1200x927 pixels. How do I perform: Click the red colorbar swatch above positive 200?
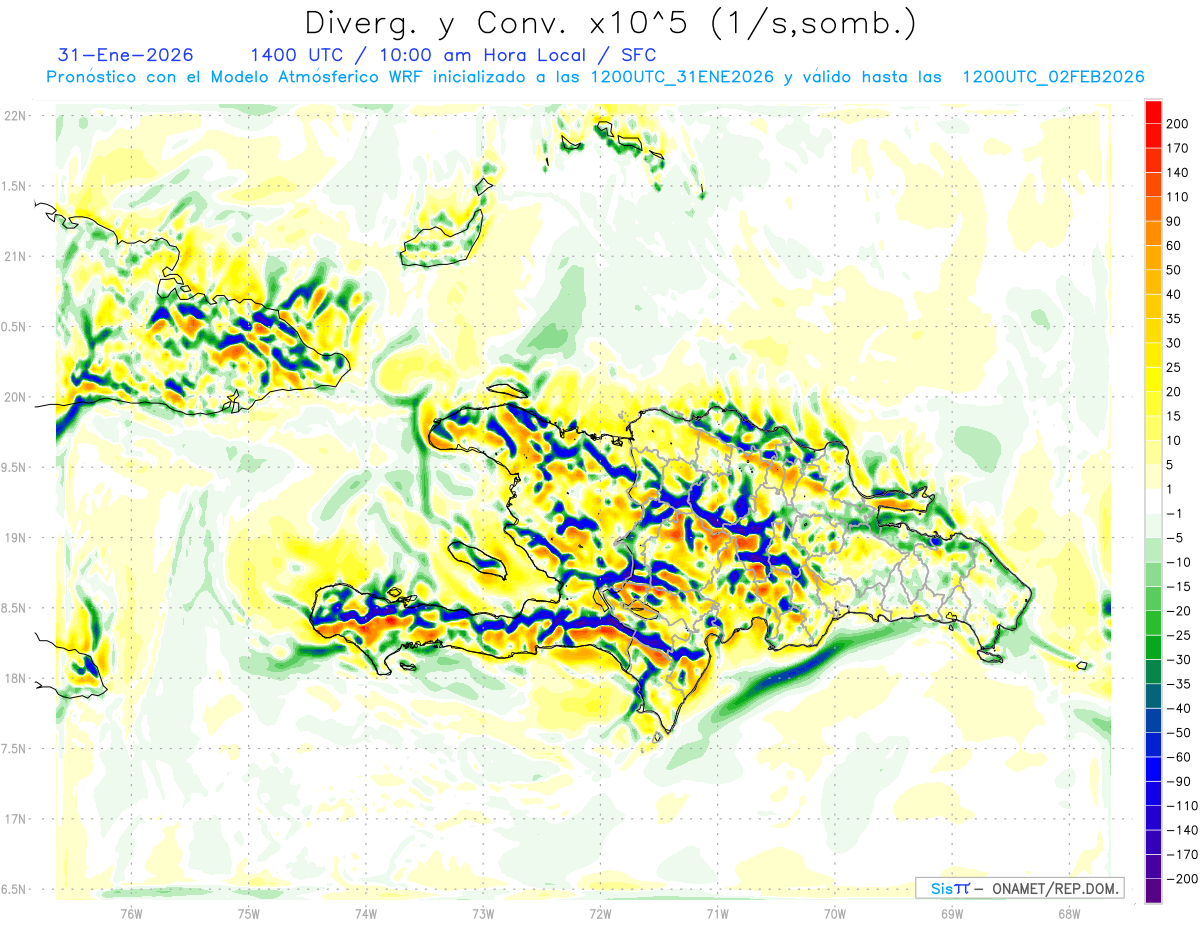1153,112
